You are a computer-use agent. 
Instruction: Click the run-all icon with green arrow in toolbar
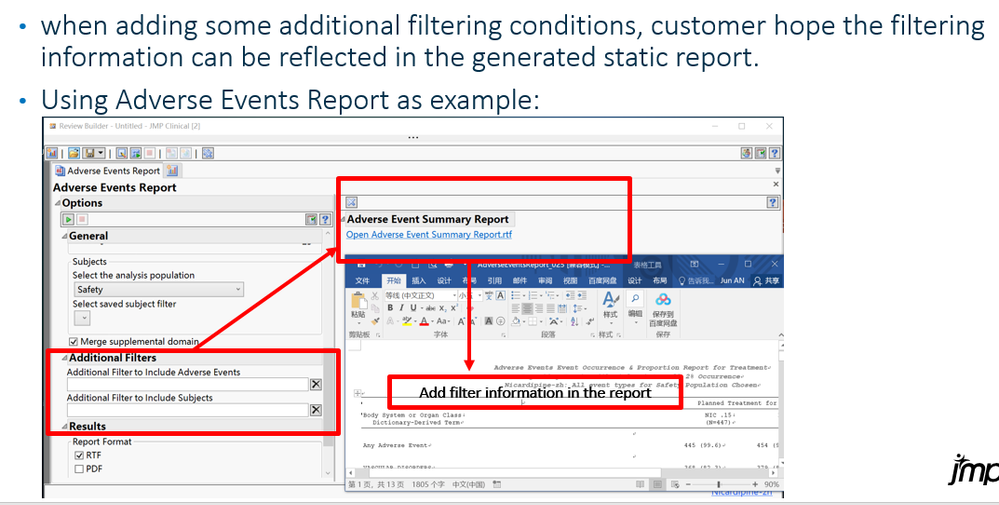click(x=136, y=153)
